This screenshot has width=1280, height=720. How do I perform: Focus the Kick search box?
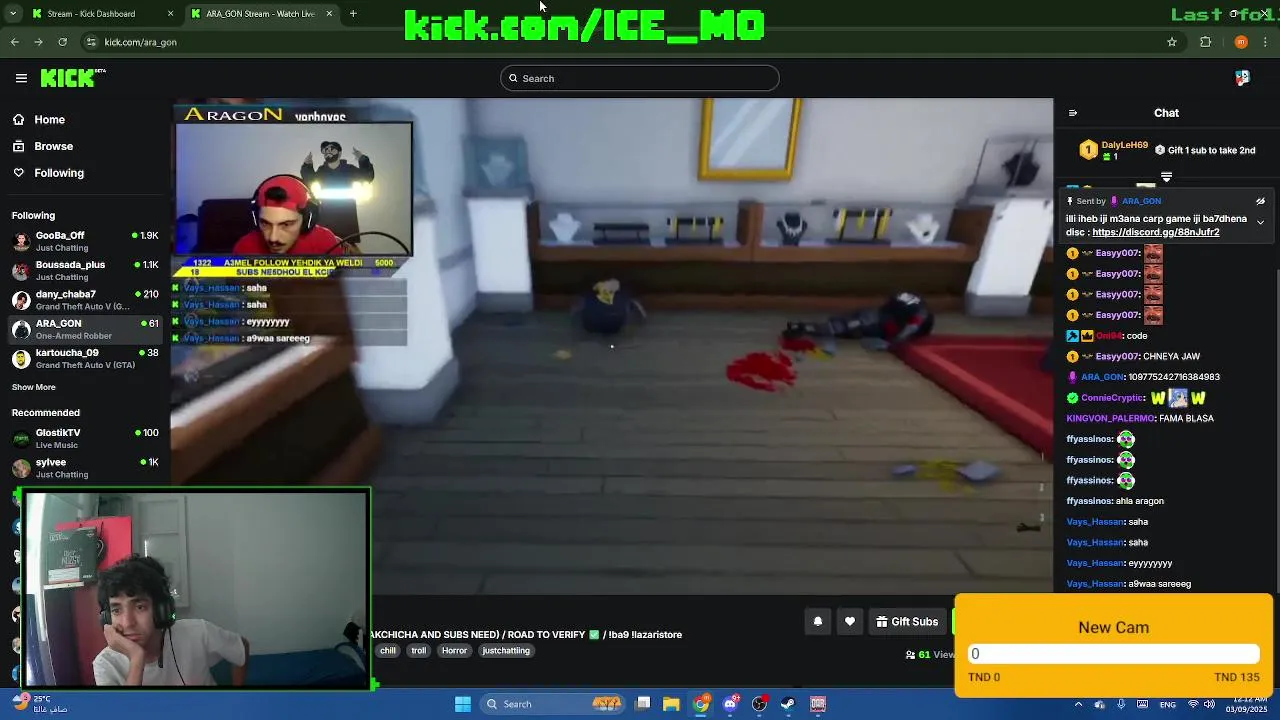tap(640, 78)
